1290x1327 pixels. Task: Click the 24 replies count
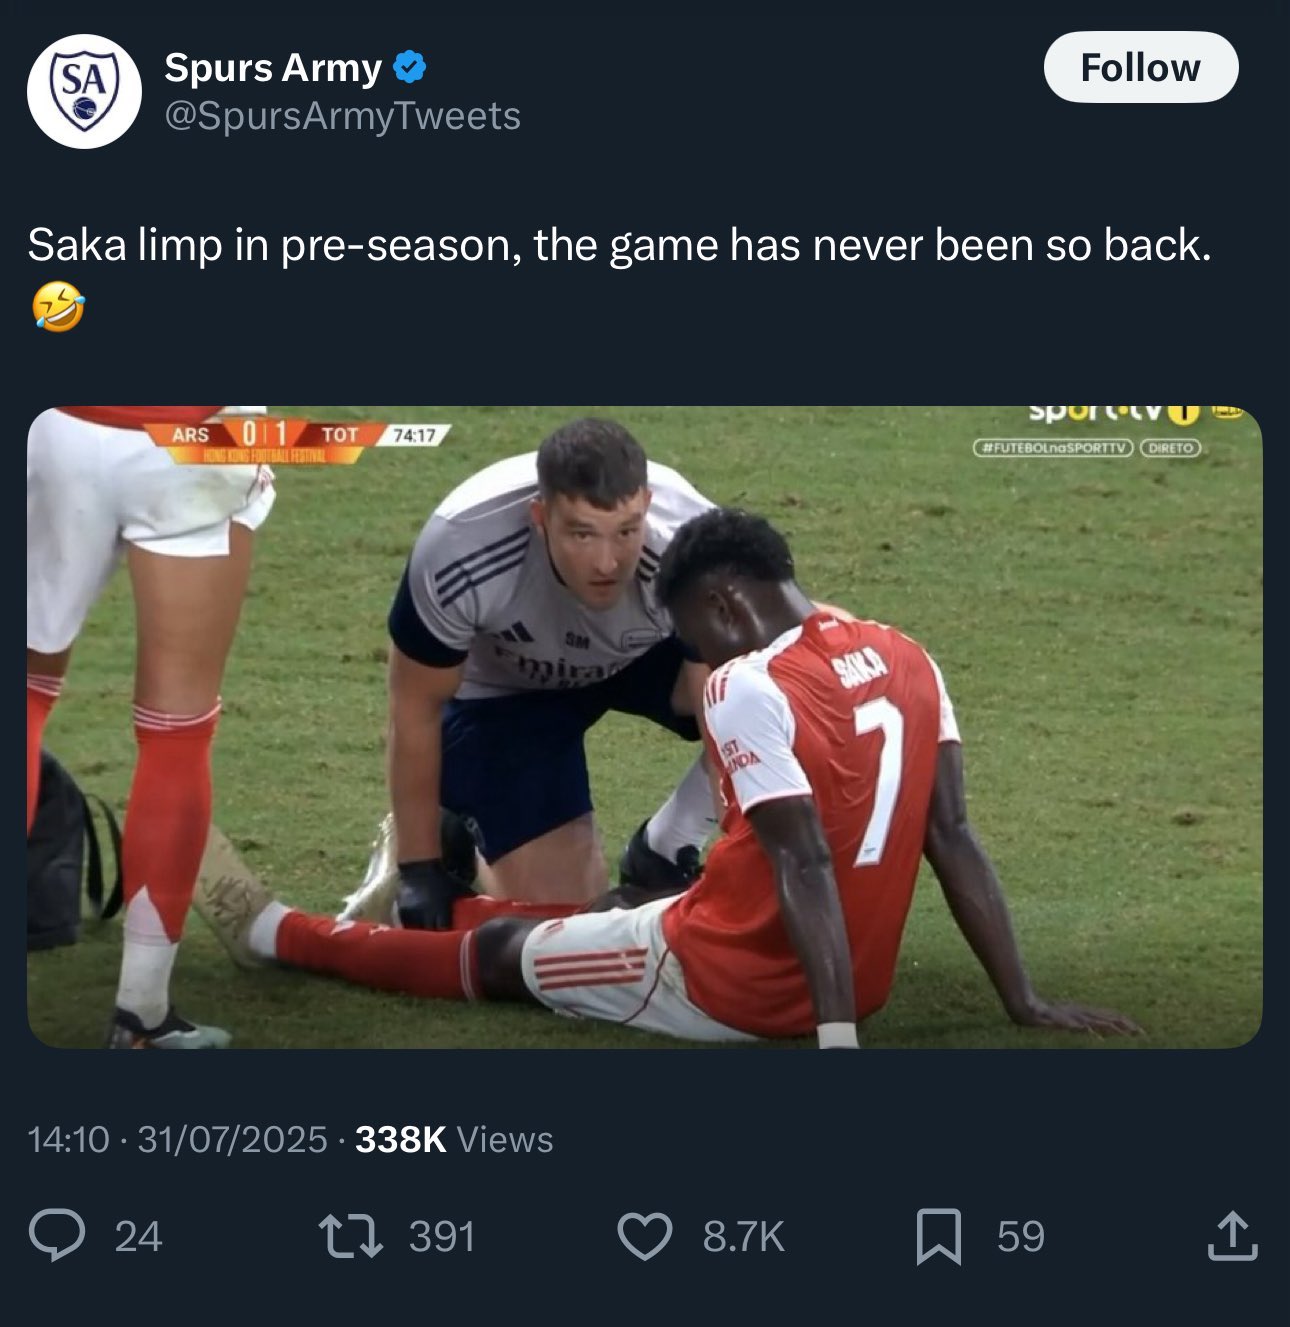[x=138, y=1237]
